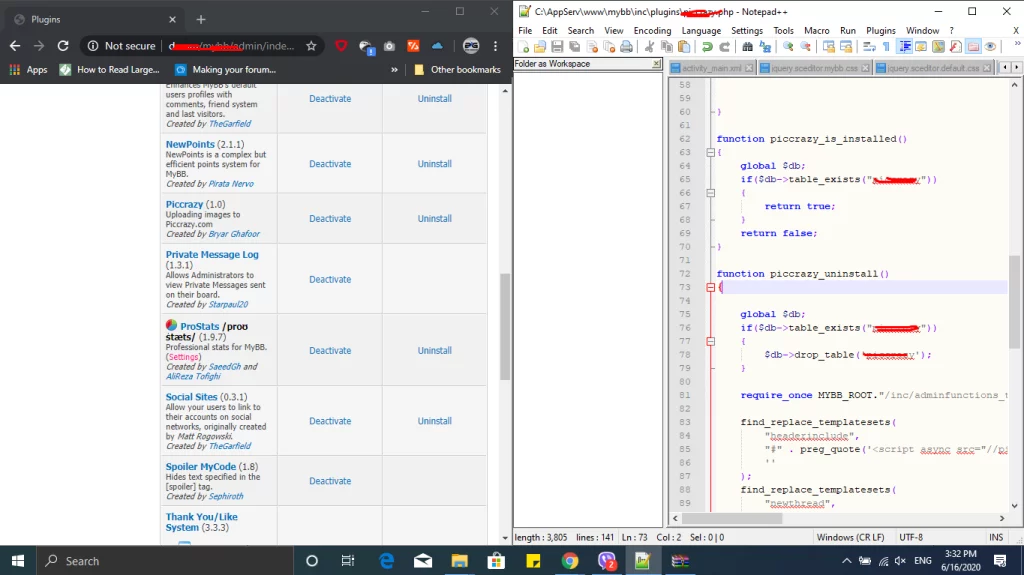1024x575 pixels.
Task: Deactivate the Spoiler MyCode plugin
Action: [330, 481]
